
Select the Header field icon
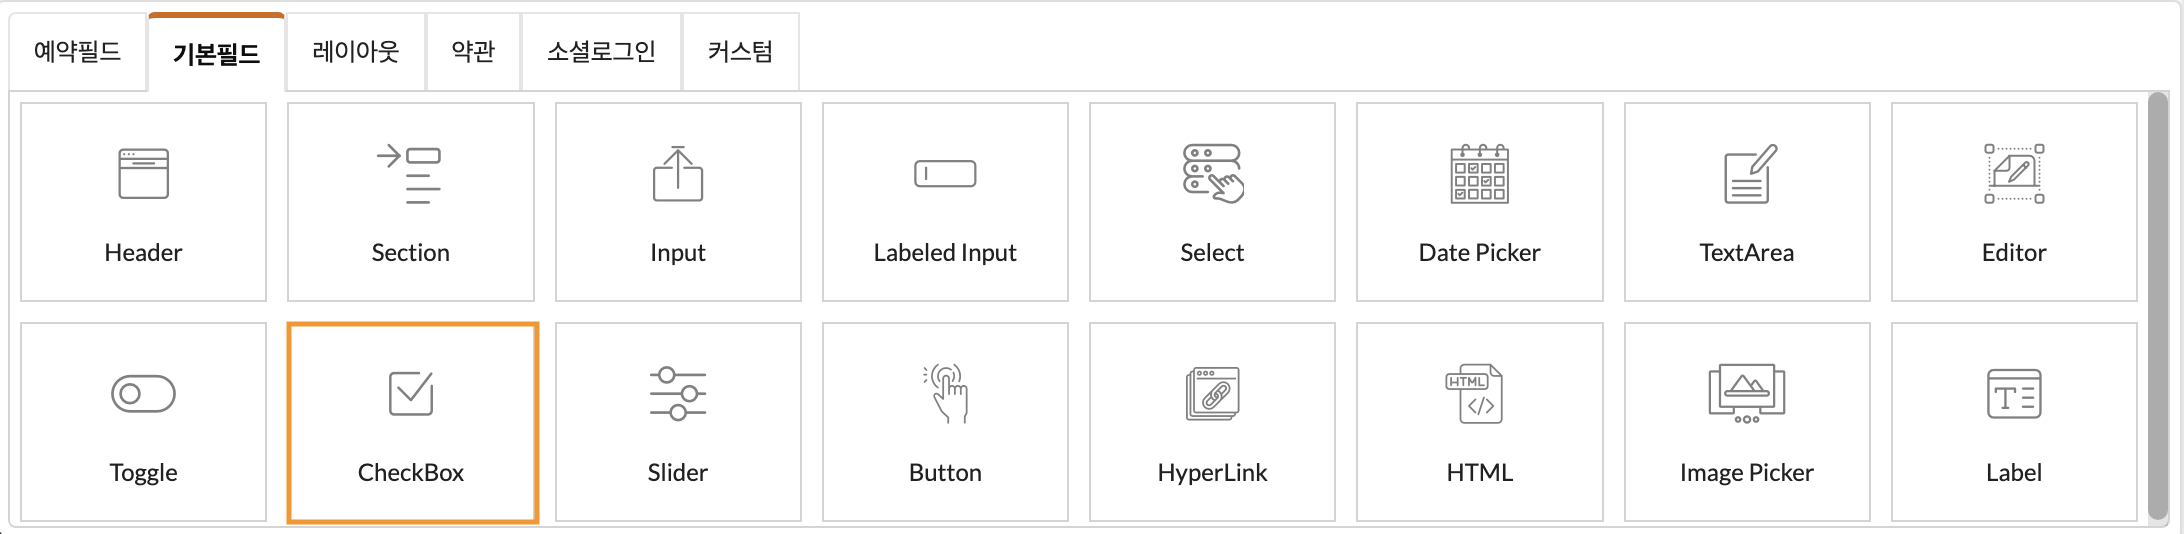click(x=143, y=174)
